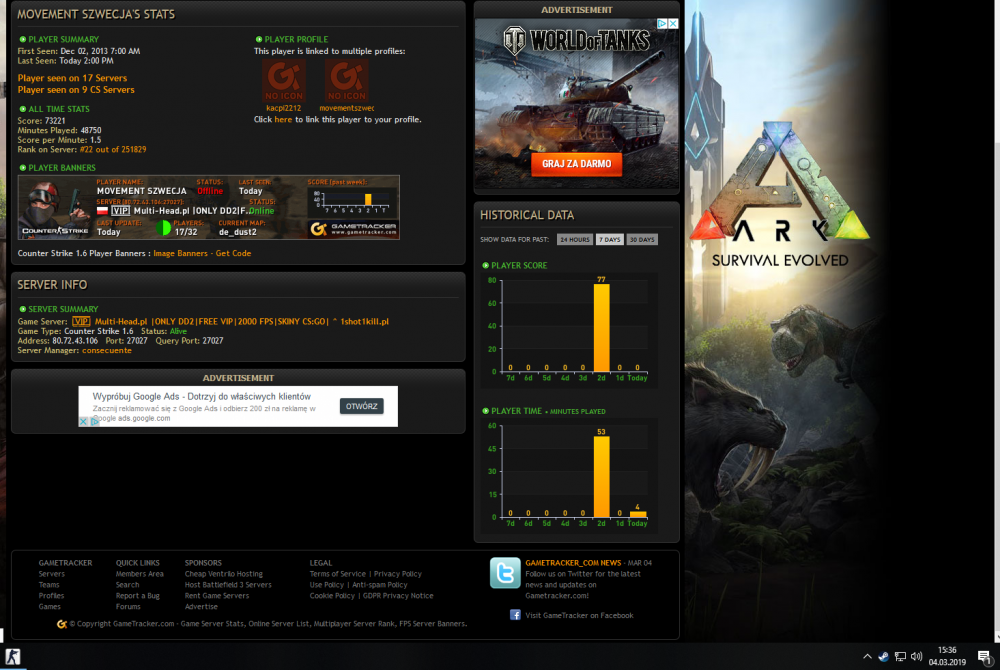The height and width of the screenshot is (670, 1000).
Task: Click the Twitter bird icon
Action: click(x=504, y=573)
